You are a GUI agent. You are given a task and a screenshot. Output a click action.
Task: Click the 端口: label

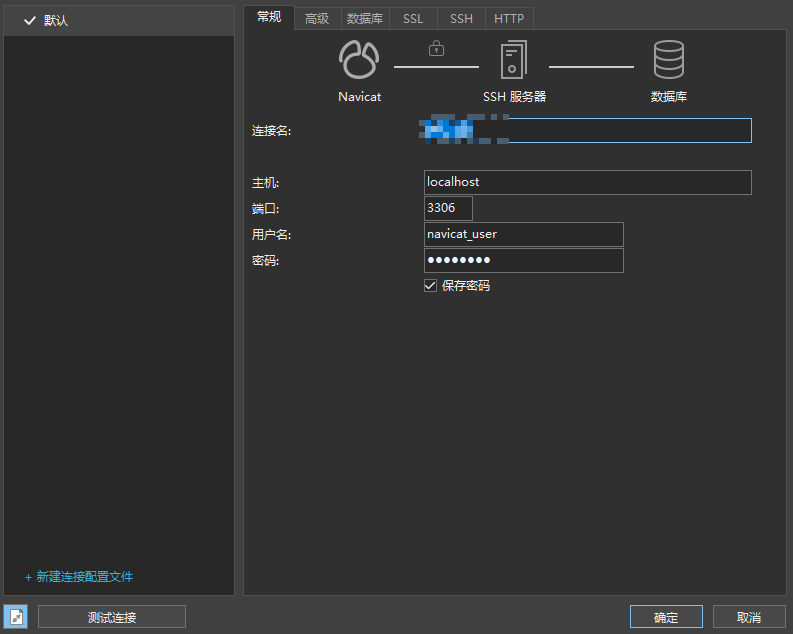[266, 209]
